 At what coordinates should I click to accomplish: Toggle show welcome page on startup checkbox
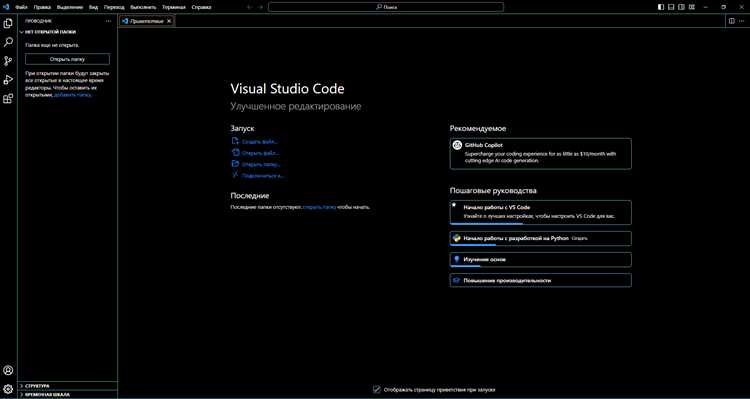pos(377,389)
